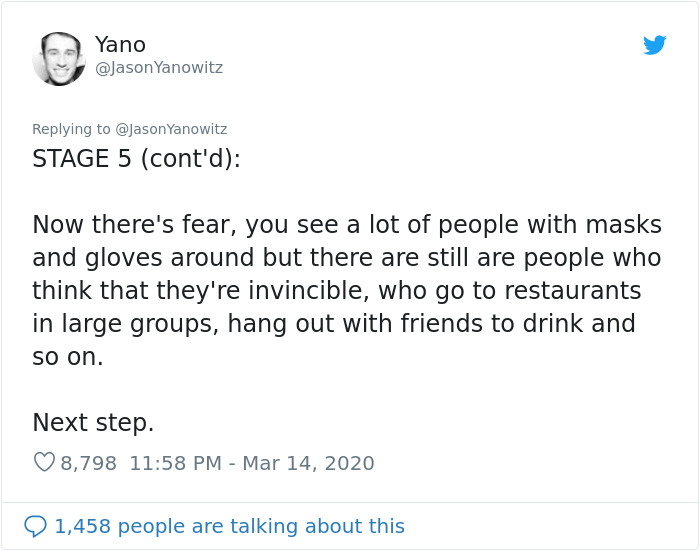Click the 1,458 conversation count number

click(84, 526)
